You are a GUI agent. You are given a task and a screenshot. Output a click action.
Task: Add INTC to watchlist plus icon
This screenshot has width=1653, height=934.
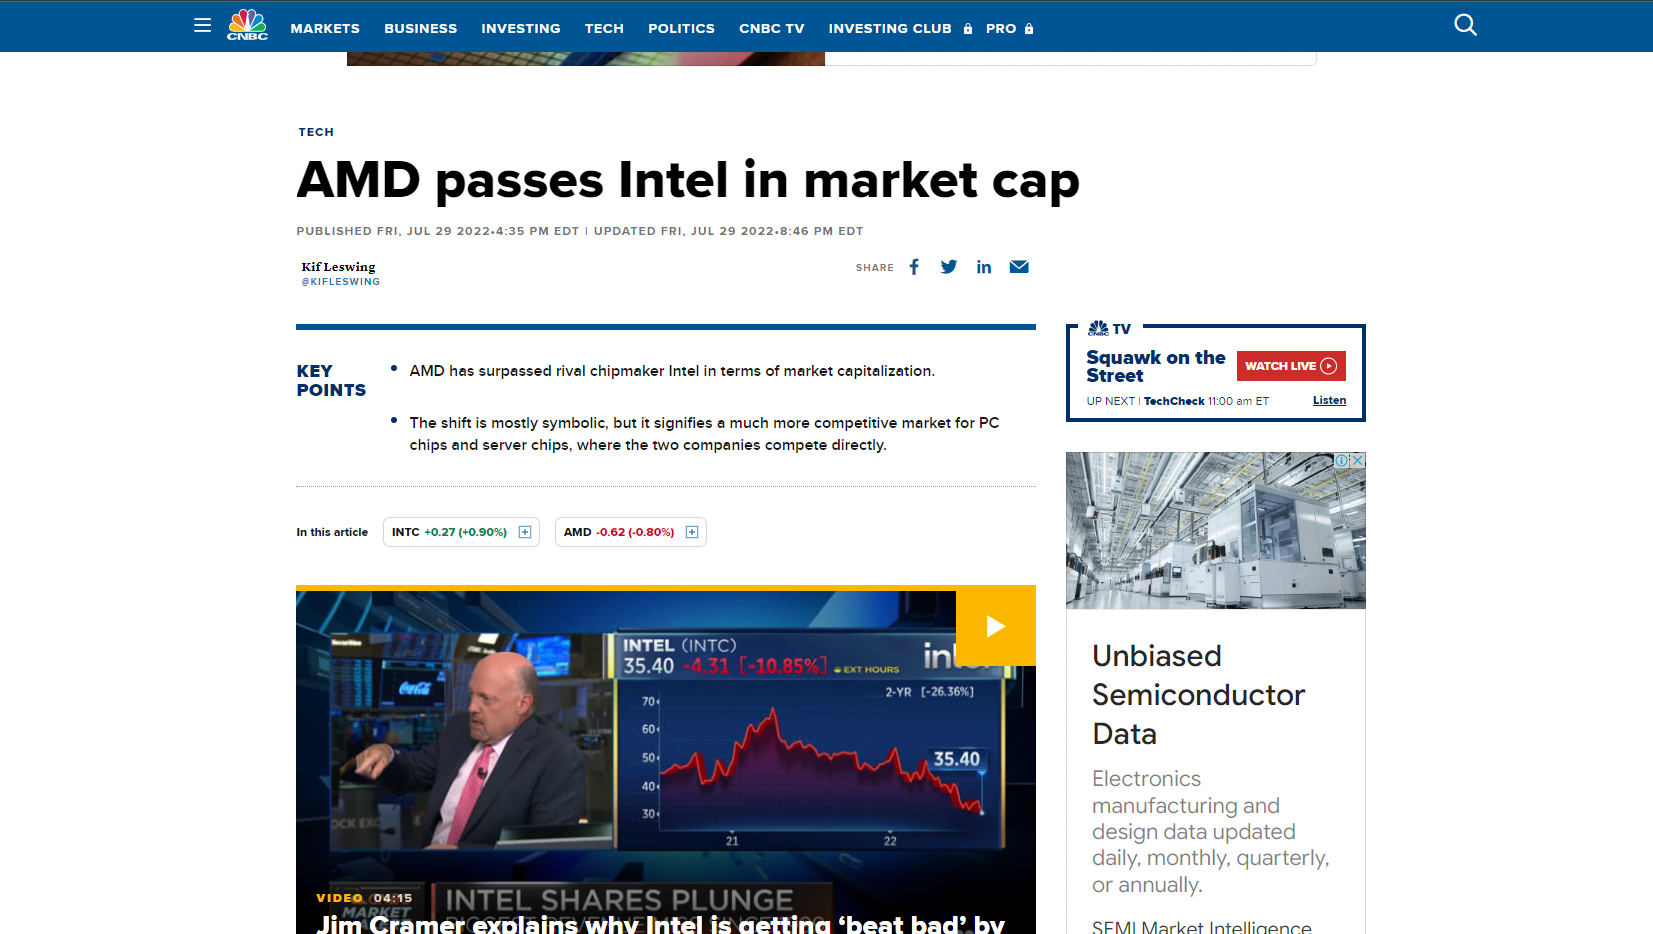click(x=525, y=532)
